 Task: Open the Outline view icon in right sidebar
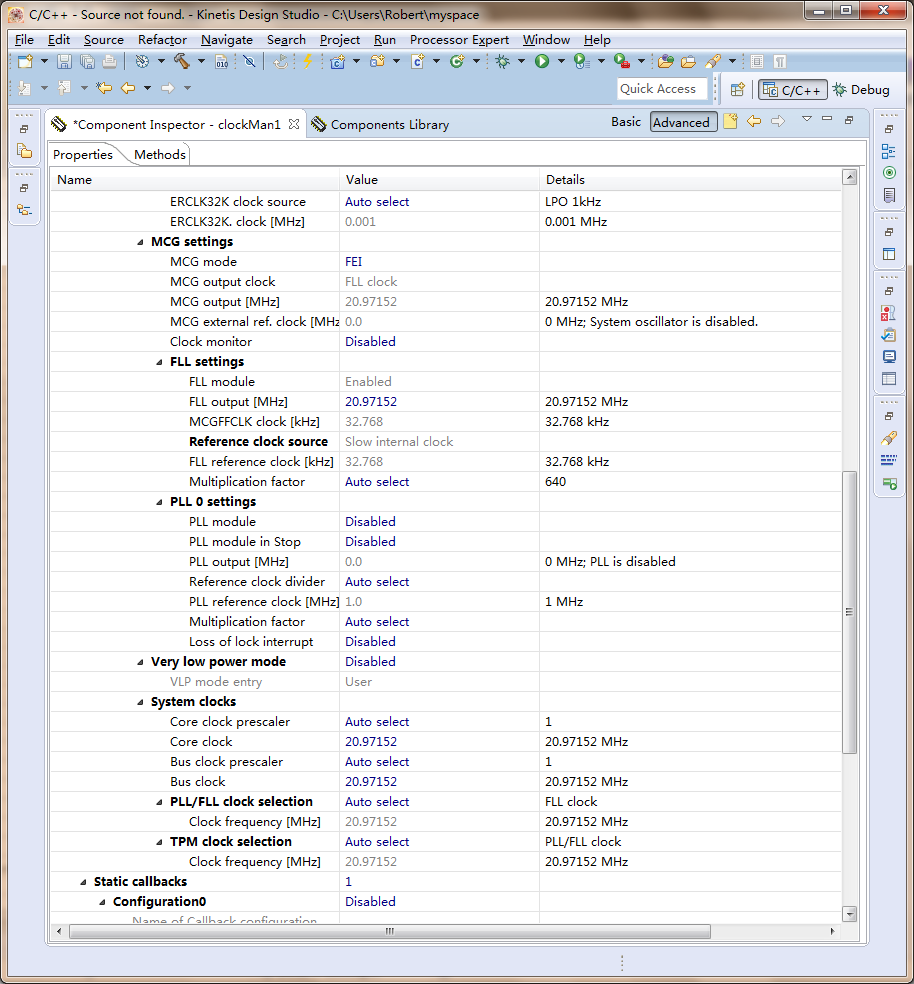pyautogui.click(x=888, y=151)
